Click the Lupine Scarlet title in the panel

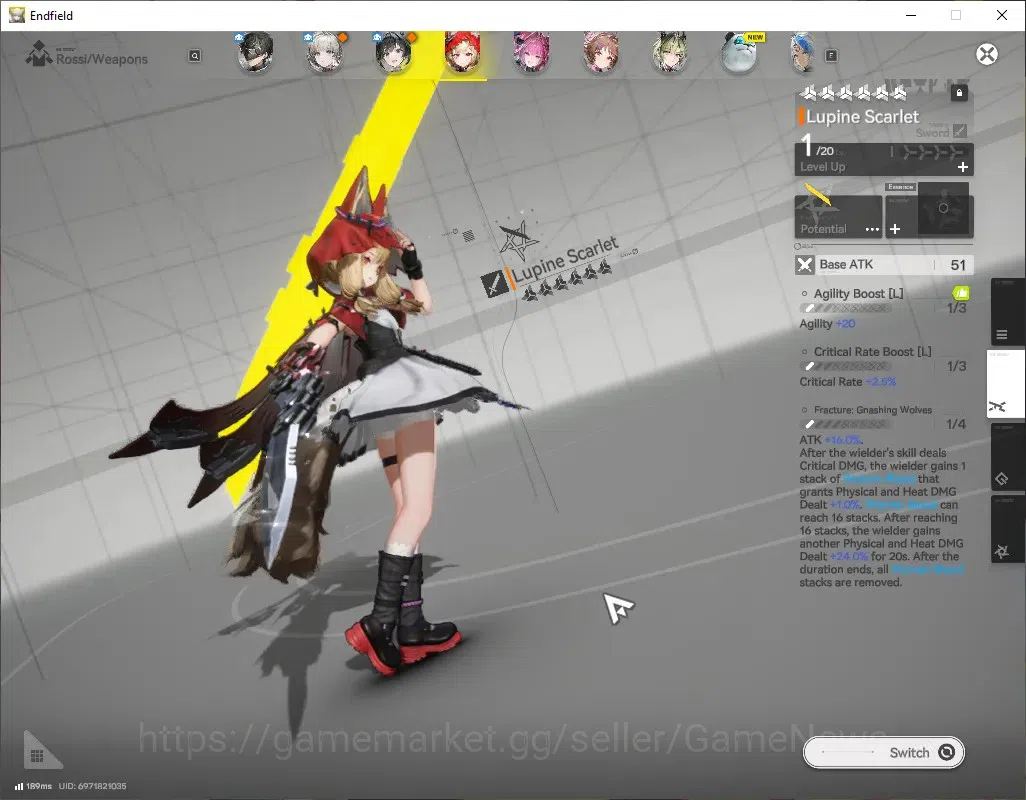click(x=862, y=116)
